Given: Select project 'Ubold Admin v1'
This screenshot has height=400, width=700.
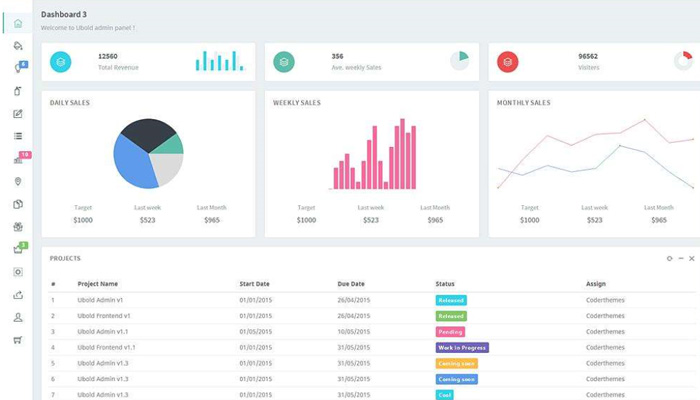Looking at the screenshot, I should pyautogui.click(x=100, y=300).
